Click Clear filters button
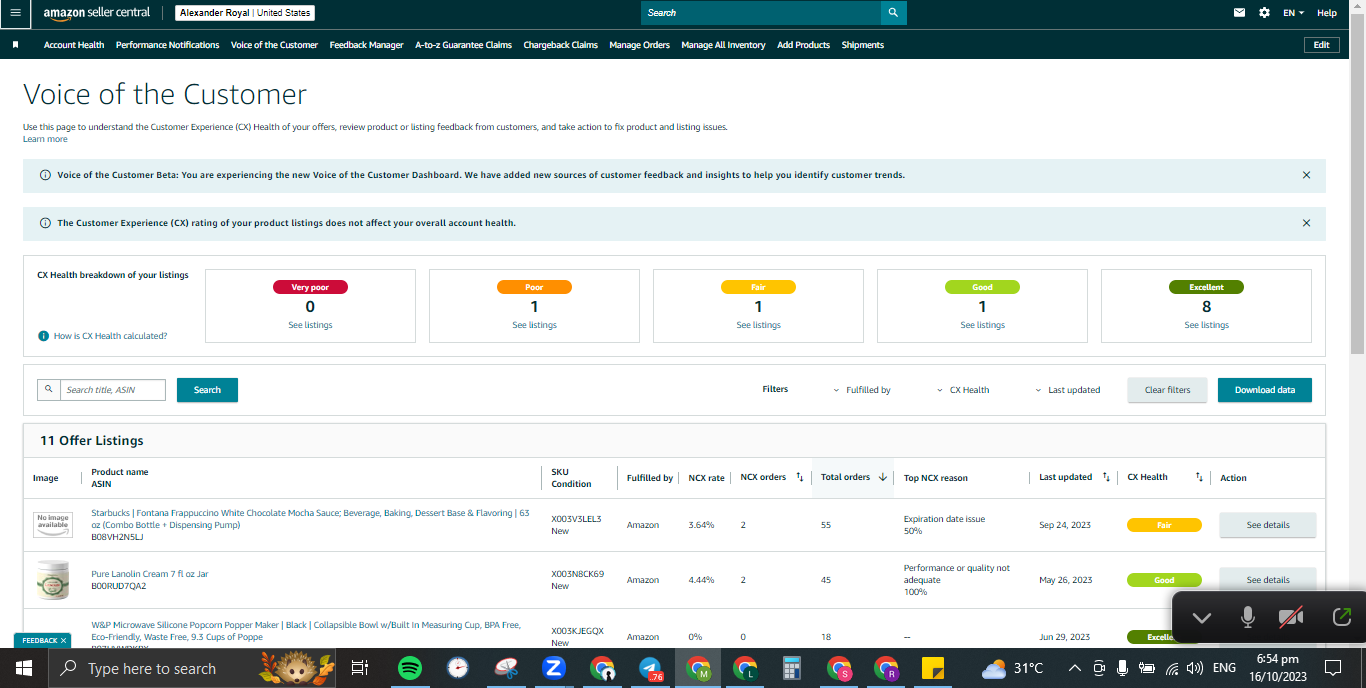The width and height of the screenshot is (1366, 688). [x=1168, y=390]
